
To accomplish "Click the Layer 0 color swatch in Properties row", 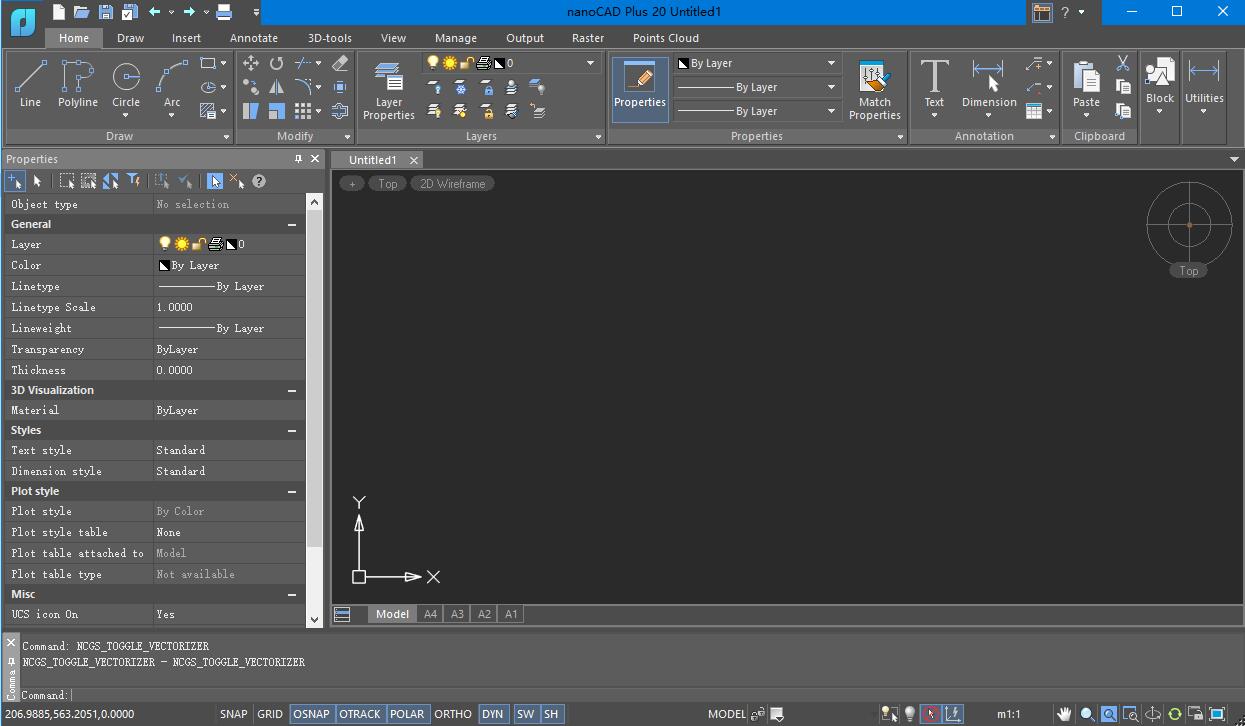I will click(x=231, y=244).
